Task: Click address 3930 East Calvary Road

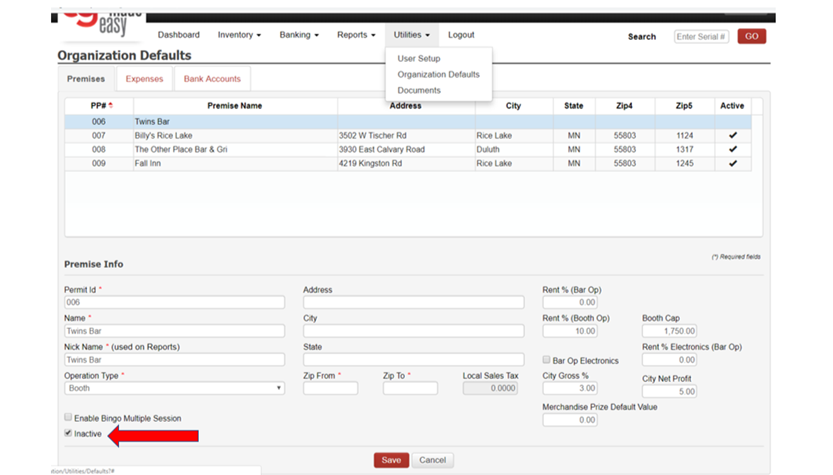Action: (382, 149)
